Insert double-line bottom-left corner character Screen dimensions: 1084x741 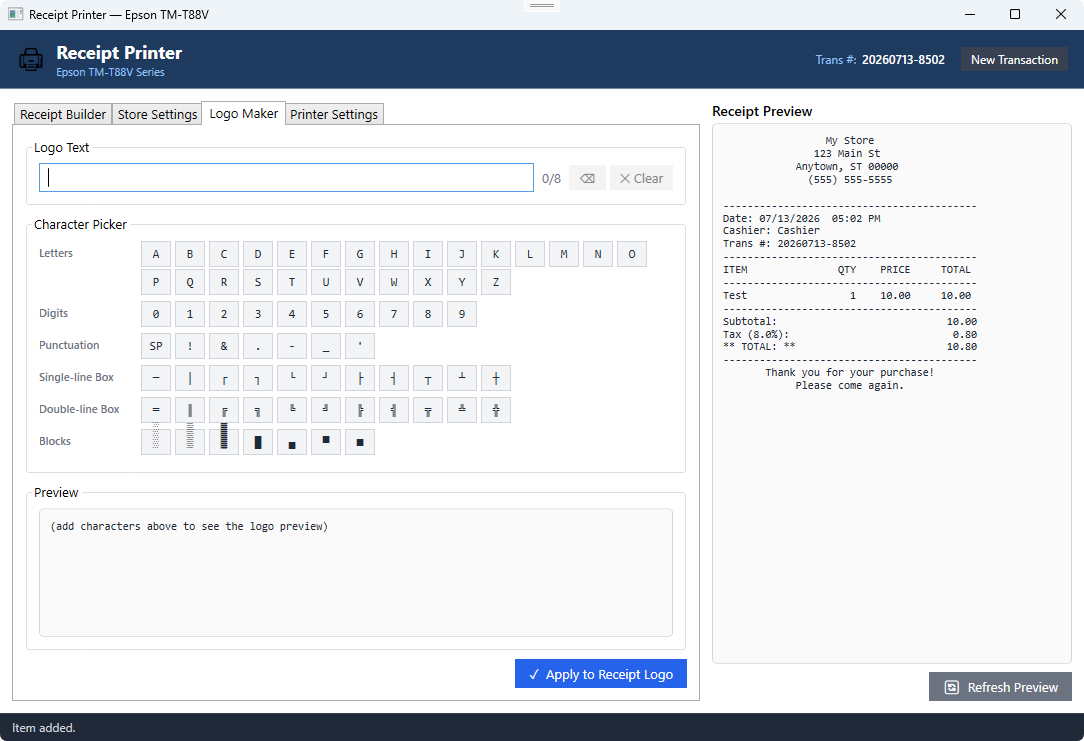click(292, 410)
